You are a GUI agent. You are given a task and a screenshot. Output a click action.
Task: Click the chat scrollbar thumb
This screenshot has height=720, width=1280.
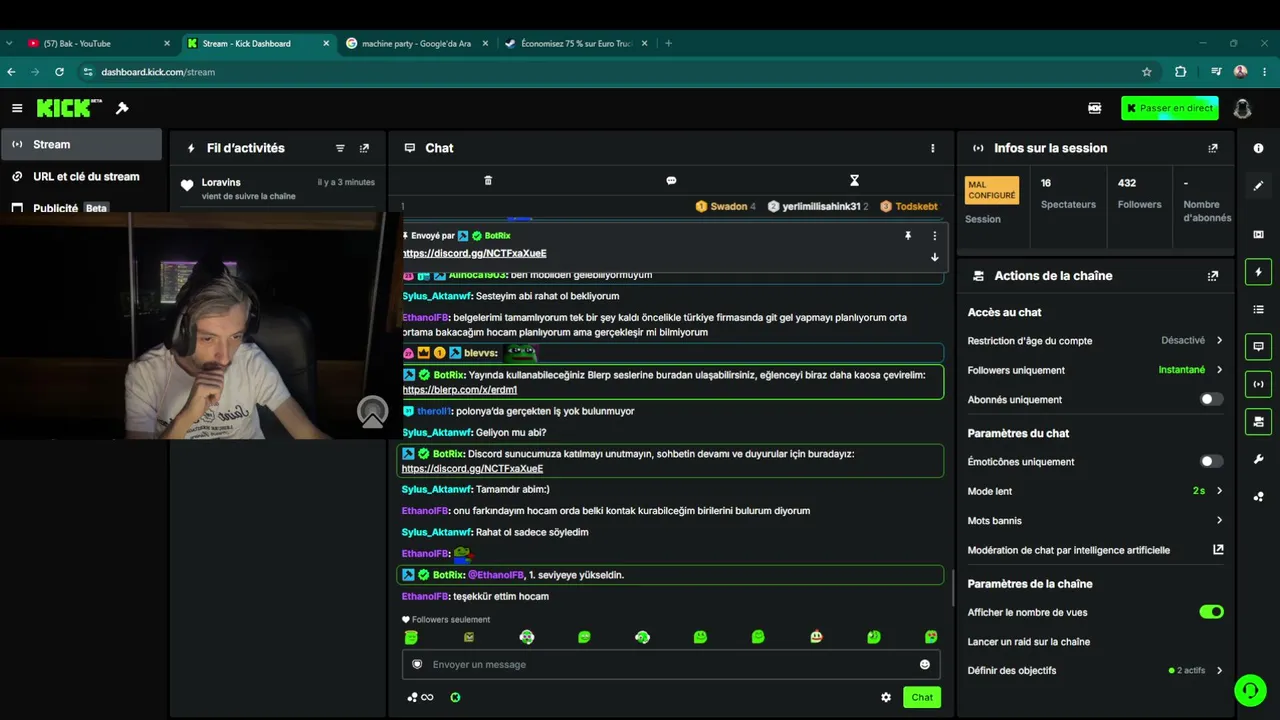953,589
